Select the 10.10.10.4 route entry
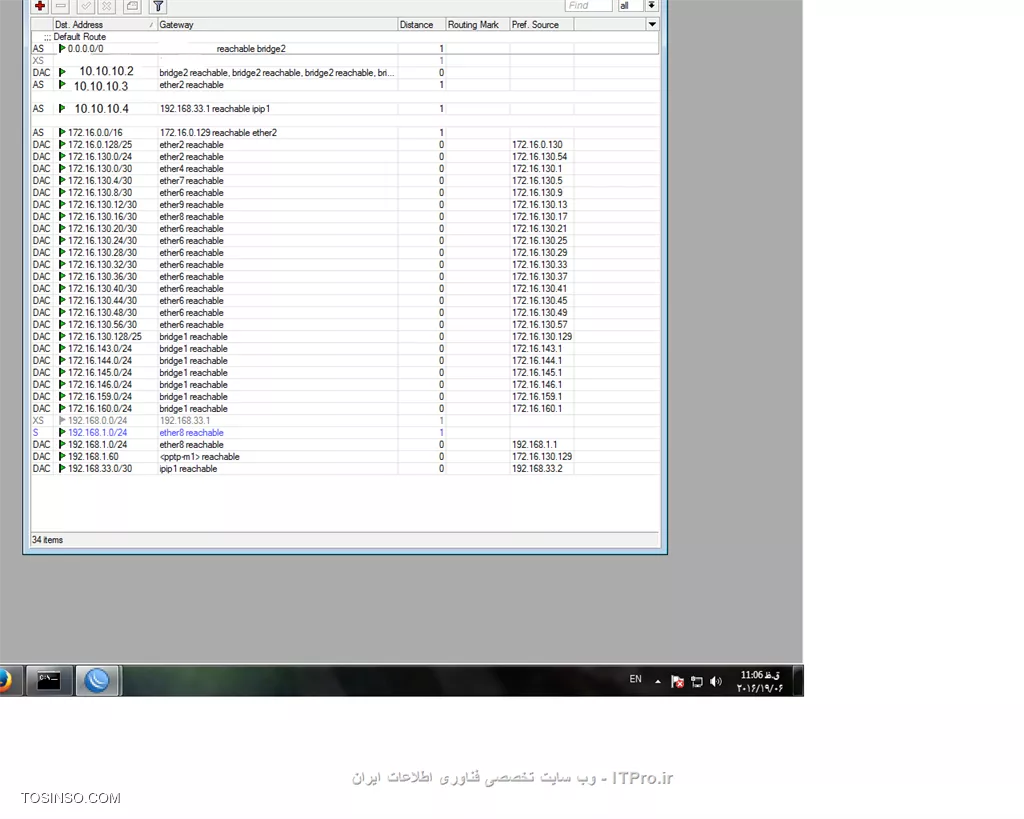The height and width of the screenshot is (819, 1024). point(345,108)
